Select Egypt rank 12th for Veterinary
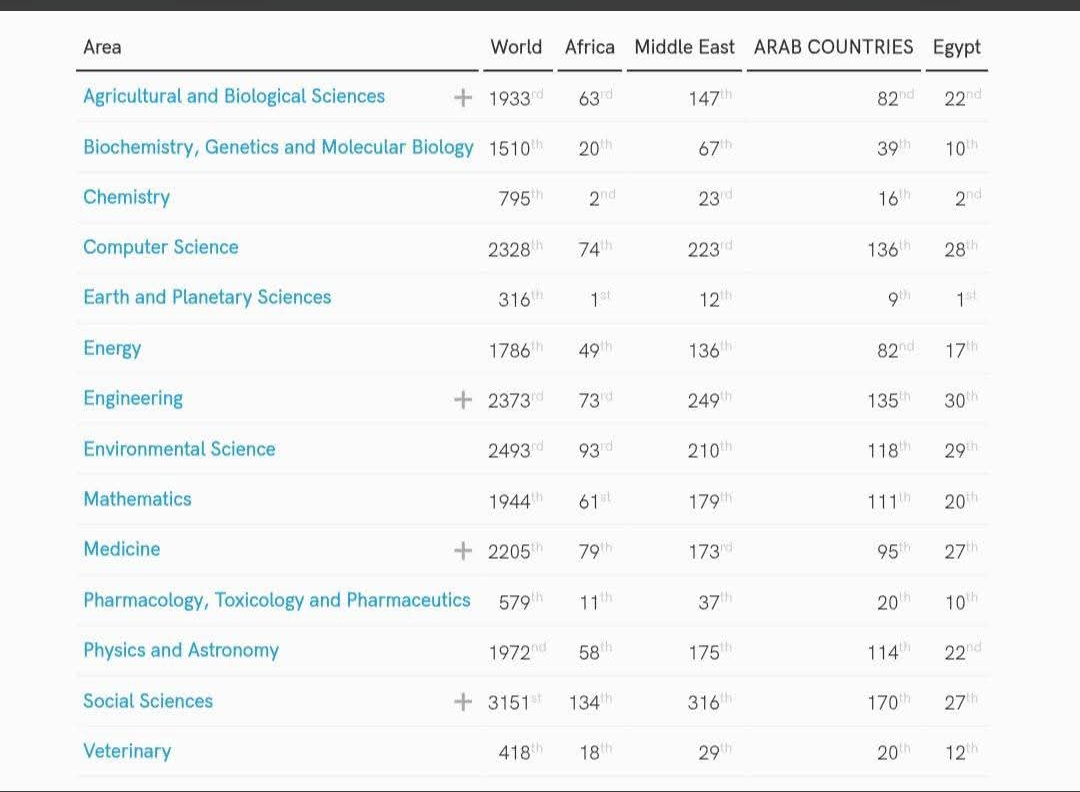The width and height of the screenshot is (1080, 792). coord(962,752)
